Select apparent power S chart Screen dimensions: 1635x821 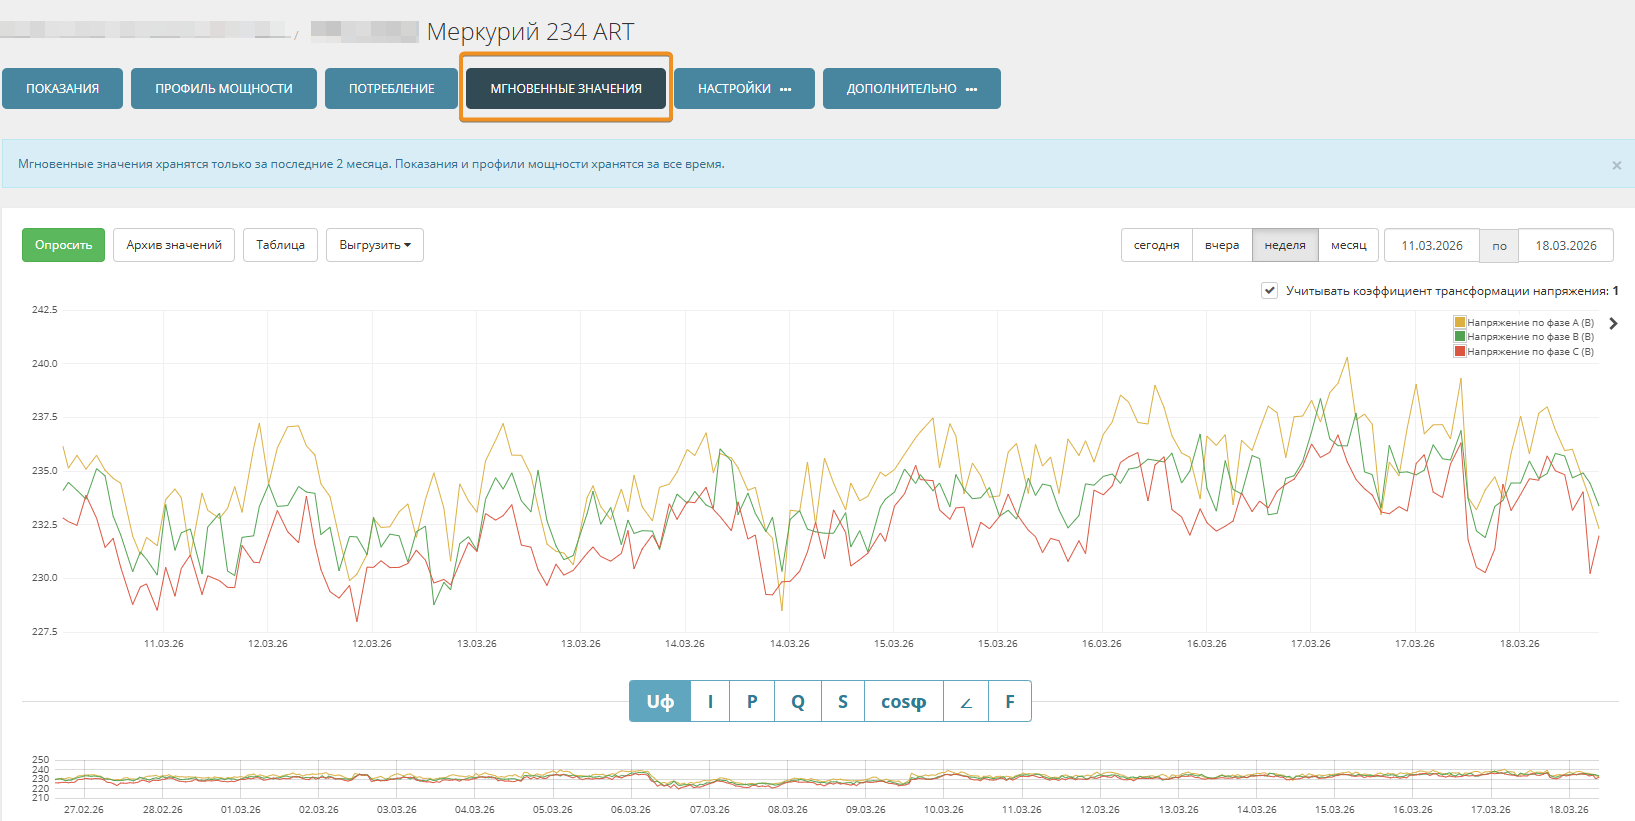(843, 701)
